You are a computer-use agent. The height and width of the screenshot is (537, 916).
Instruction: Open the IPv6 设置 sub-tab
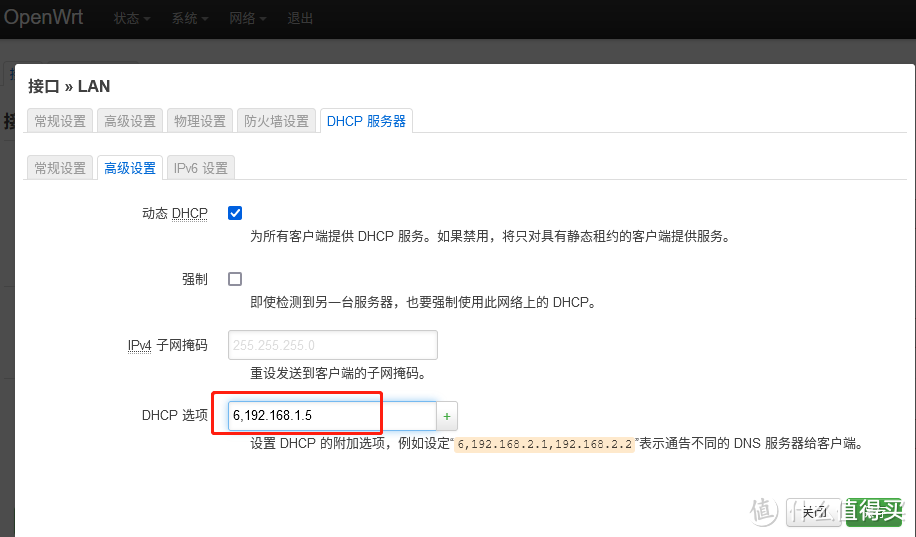(x=200, y=168)
